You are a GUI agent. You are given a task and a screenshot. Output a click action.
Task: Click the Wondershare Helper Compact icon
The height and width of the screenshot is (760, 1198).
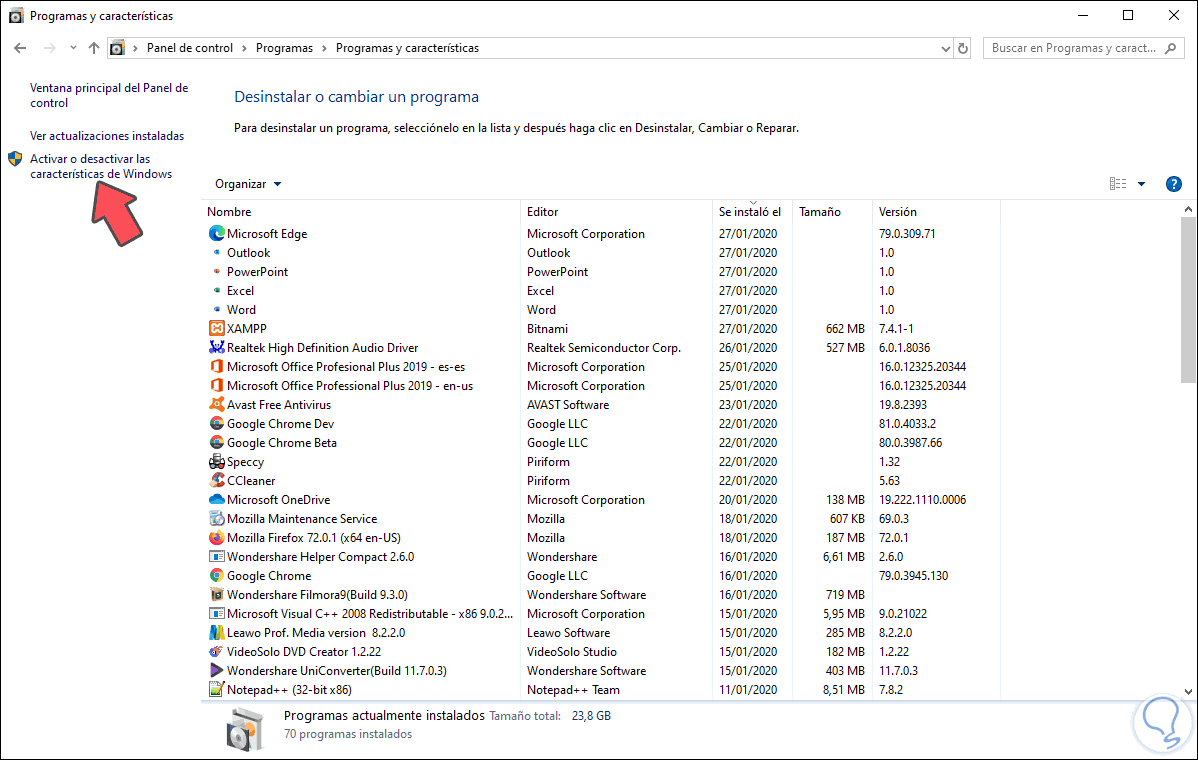tap(216, 557)
